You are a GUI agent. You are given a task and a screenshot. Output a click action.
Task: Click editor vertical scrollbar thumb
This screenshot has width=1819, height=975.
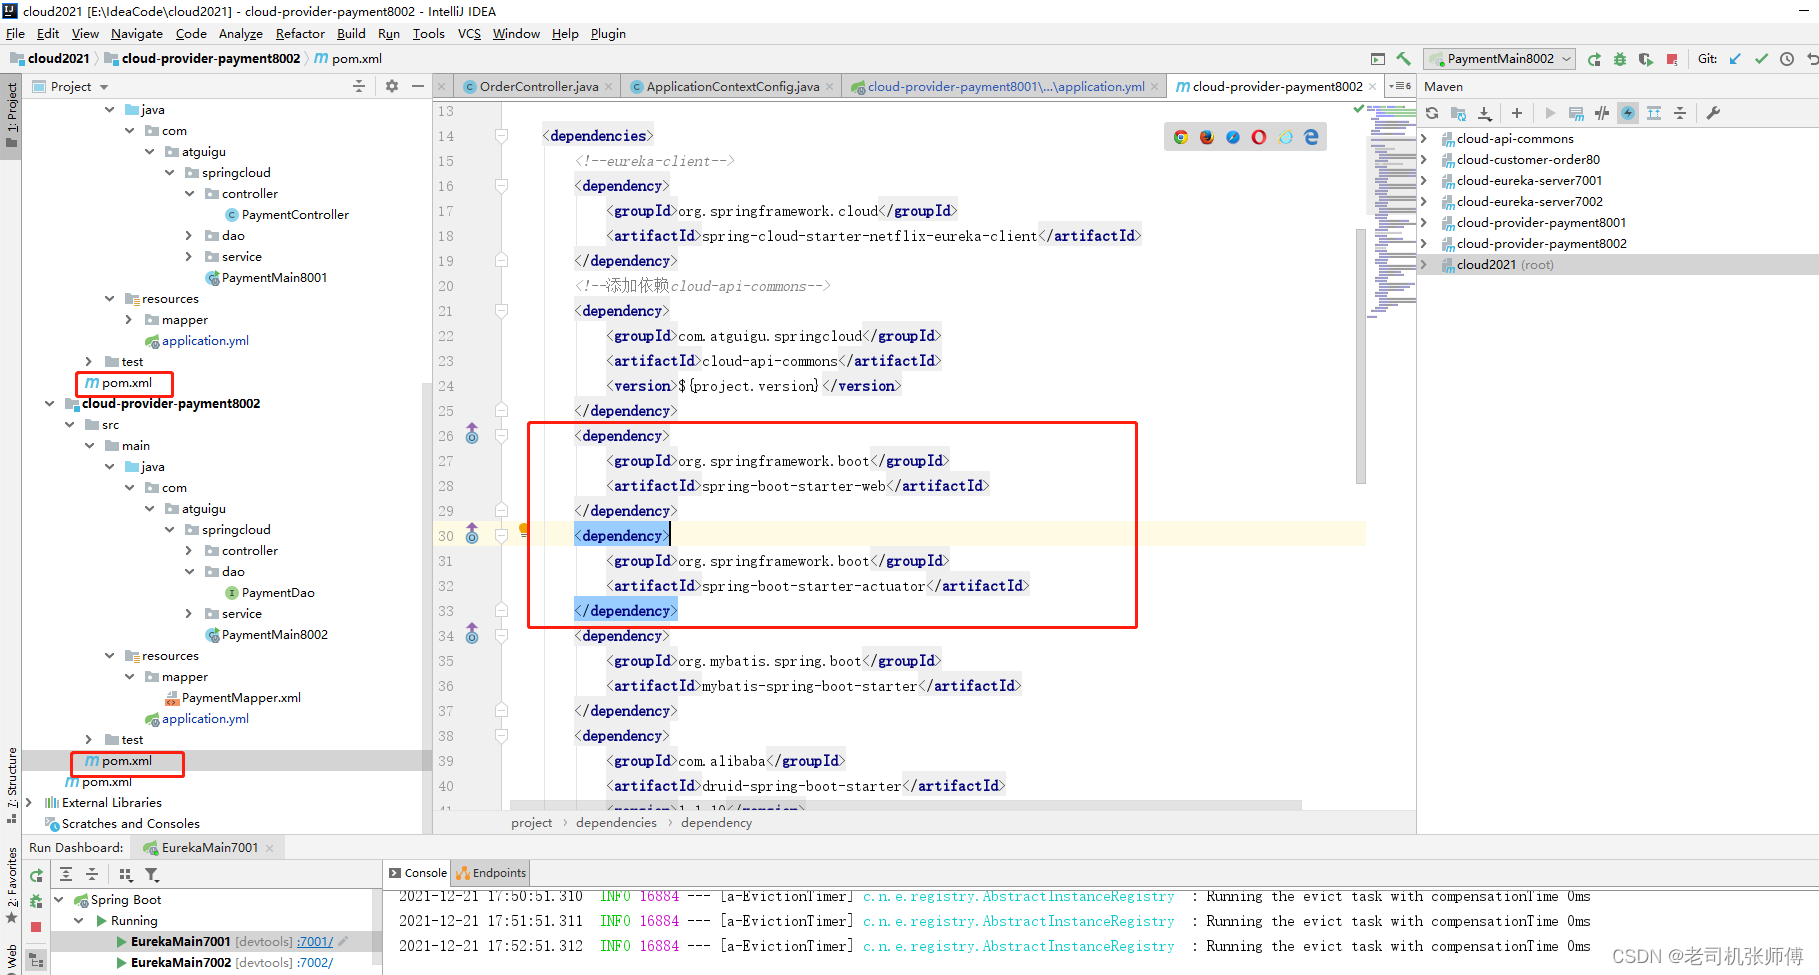(x=1360, y=355)
